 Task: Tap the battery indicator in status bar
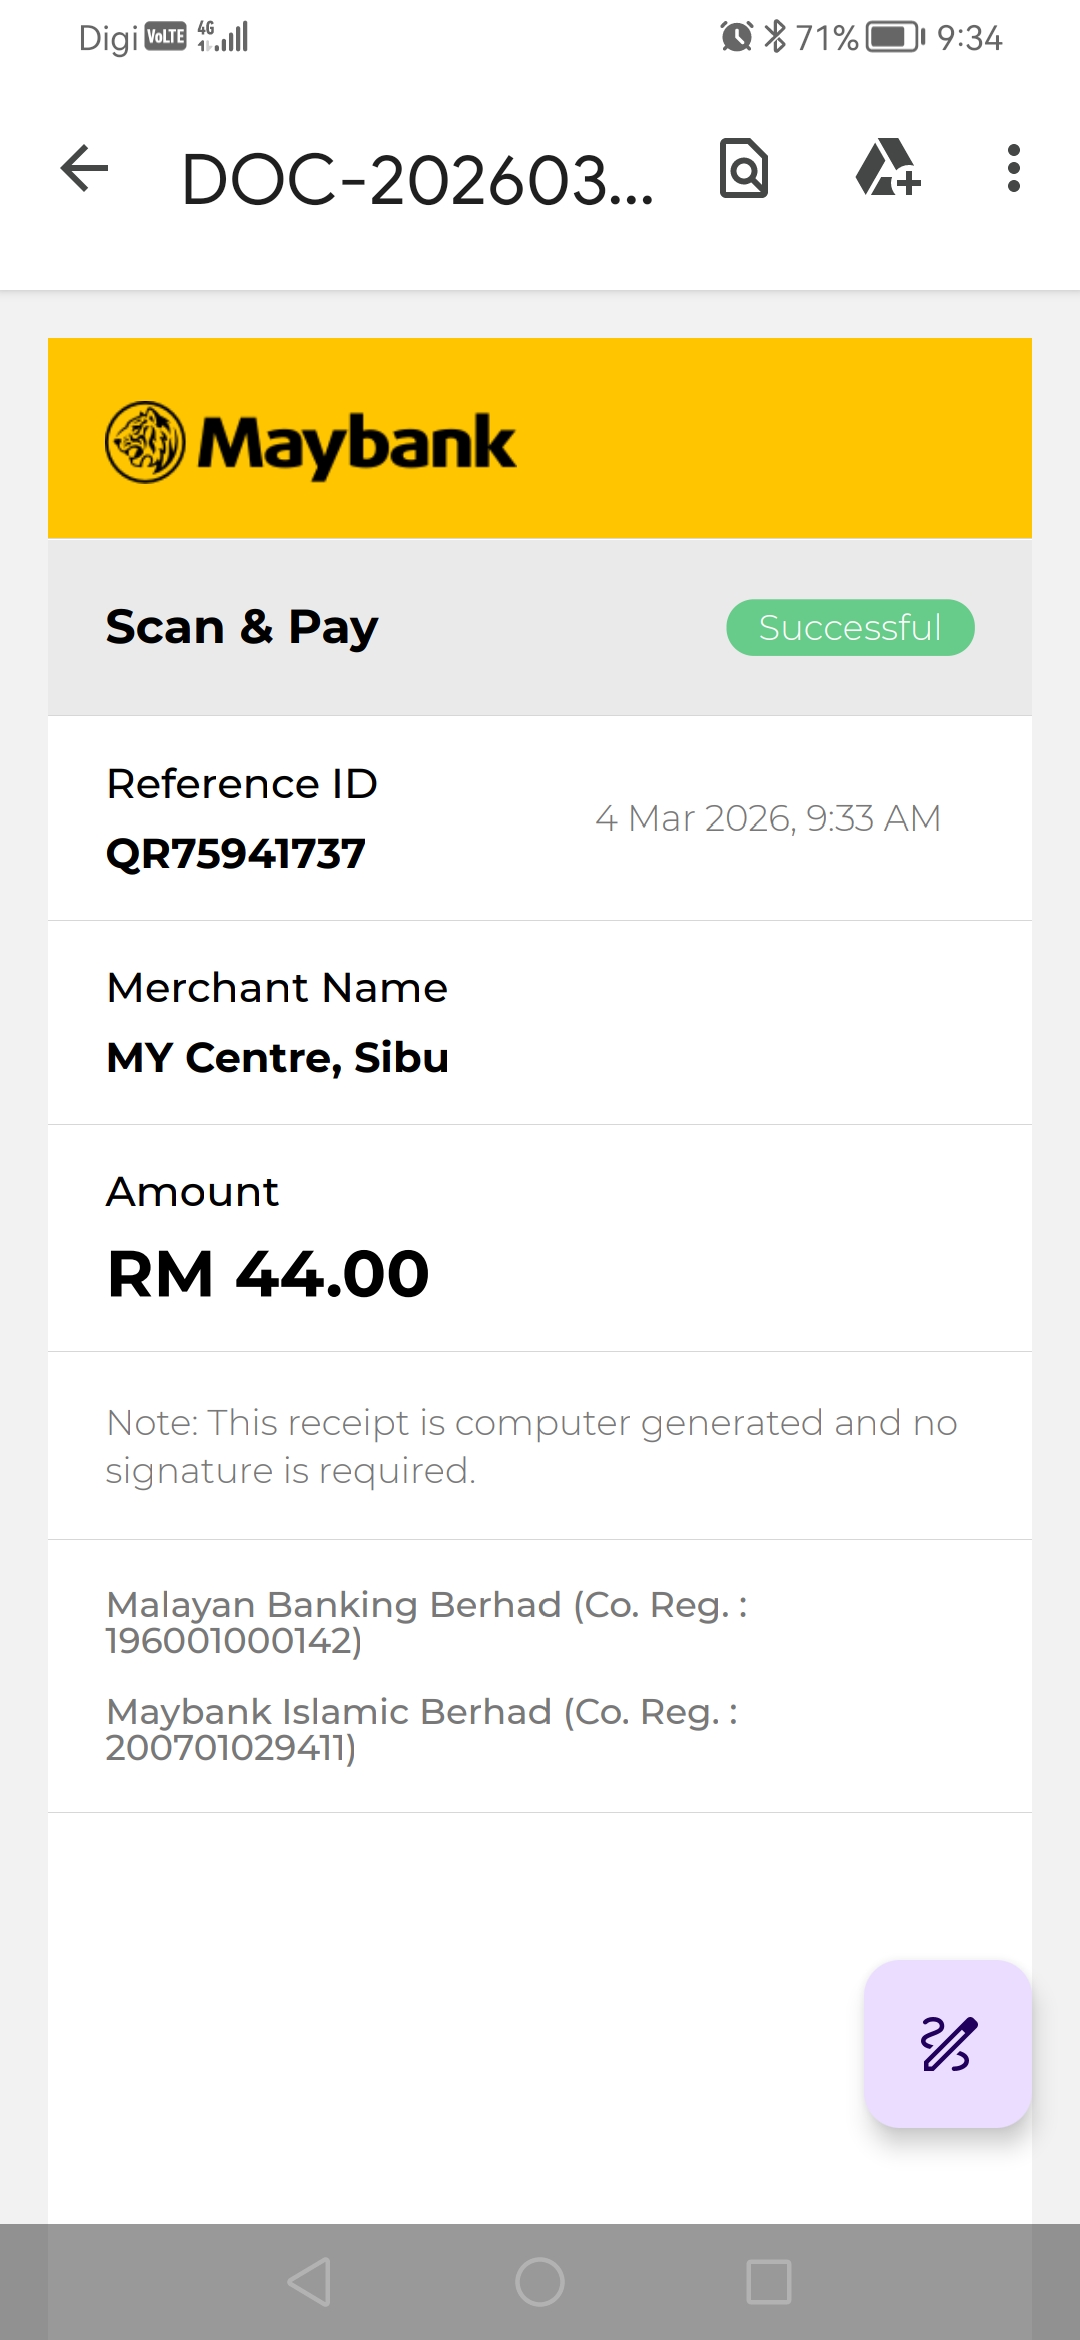[x=894, y=38]
